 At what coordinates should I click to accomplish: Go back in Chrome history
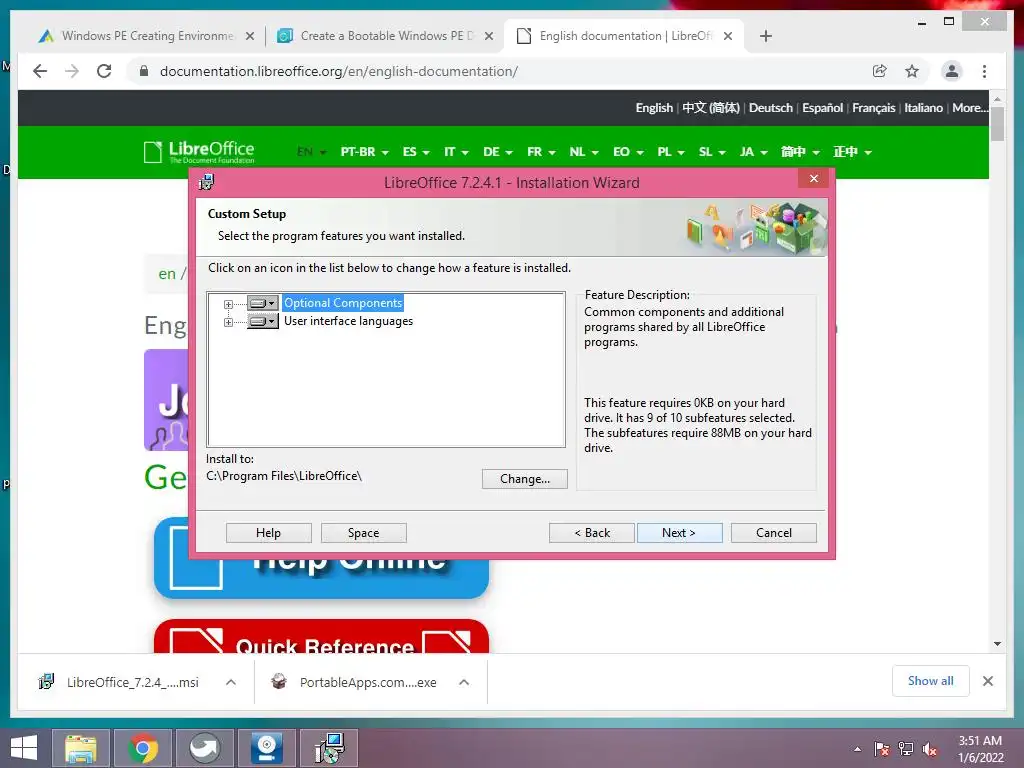40,71
